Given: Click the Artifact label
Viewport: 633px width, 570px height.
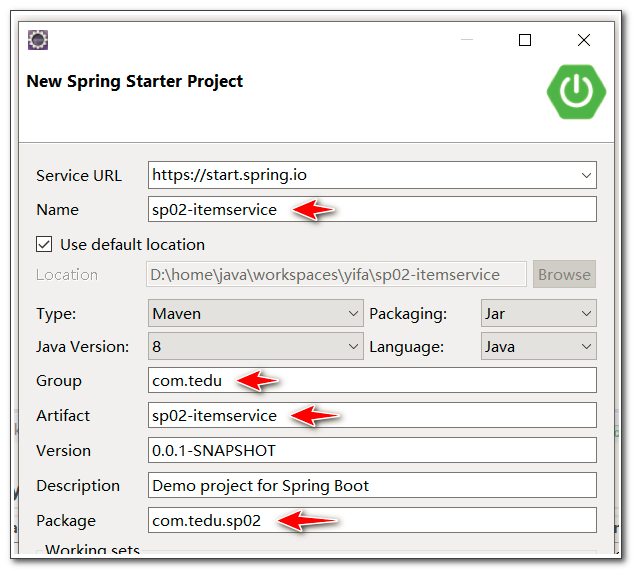Looking at the screenshot, I should point(63,415).
